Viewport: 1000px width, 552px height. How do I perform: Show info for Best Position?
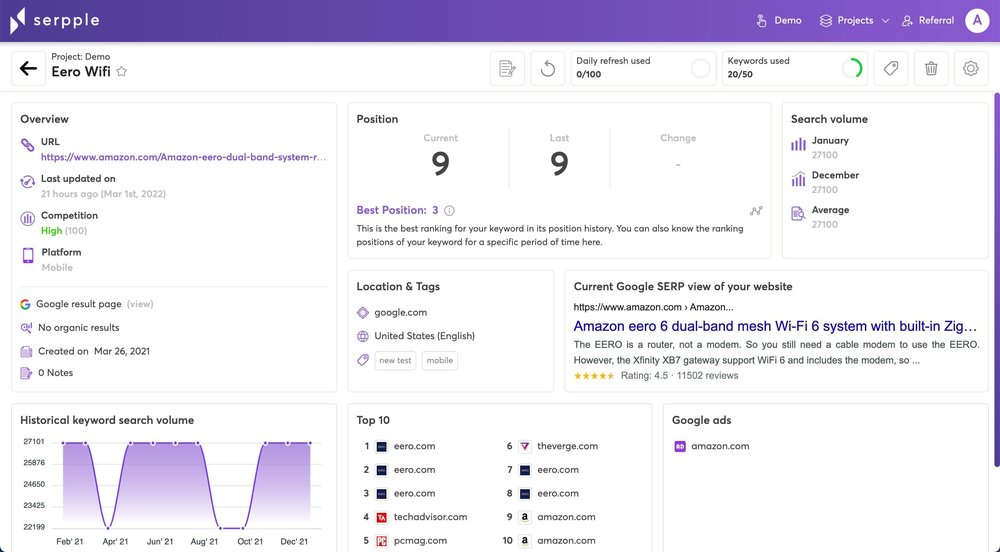449,210
